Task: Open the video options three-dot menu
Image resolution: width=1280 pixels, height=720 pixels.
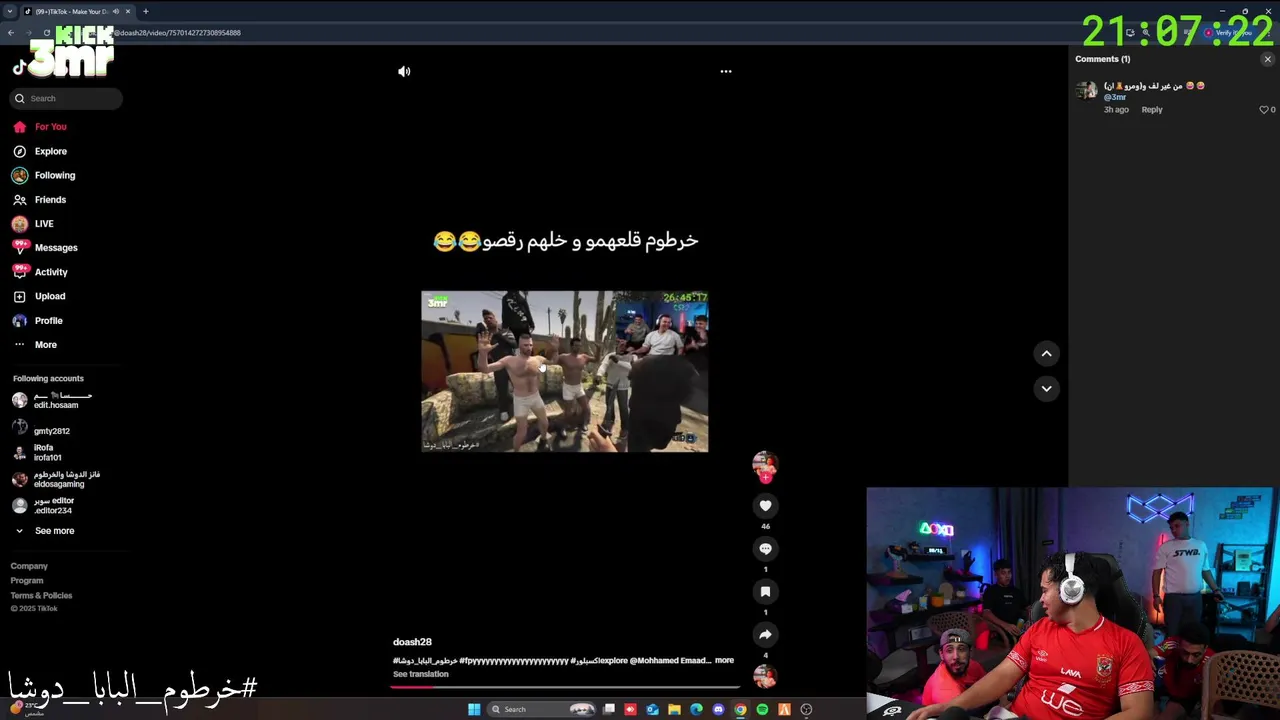Action: point(726,72)
